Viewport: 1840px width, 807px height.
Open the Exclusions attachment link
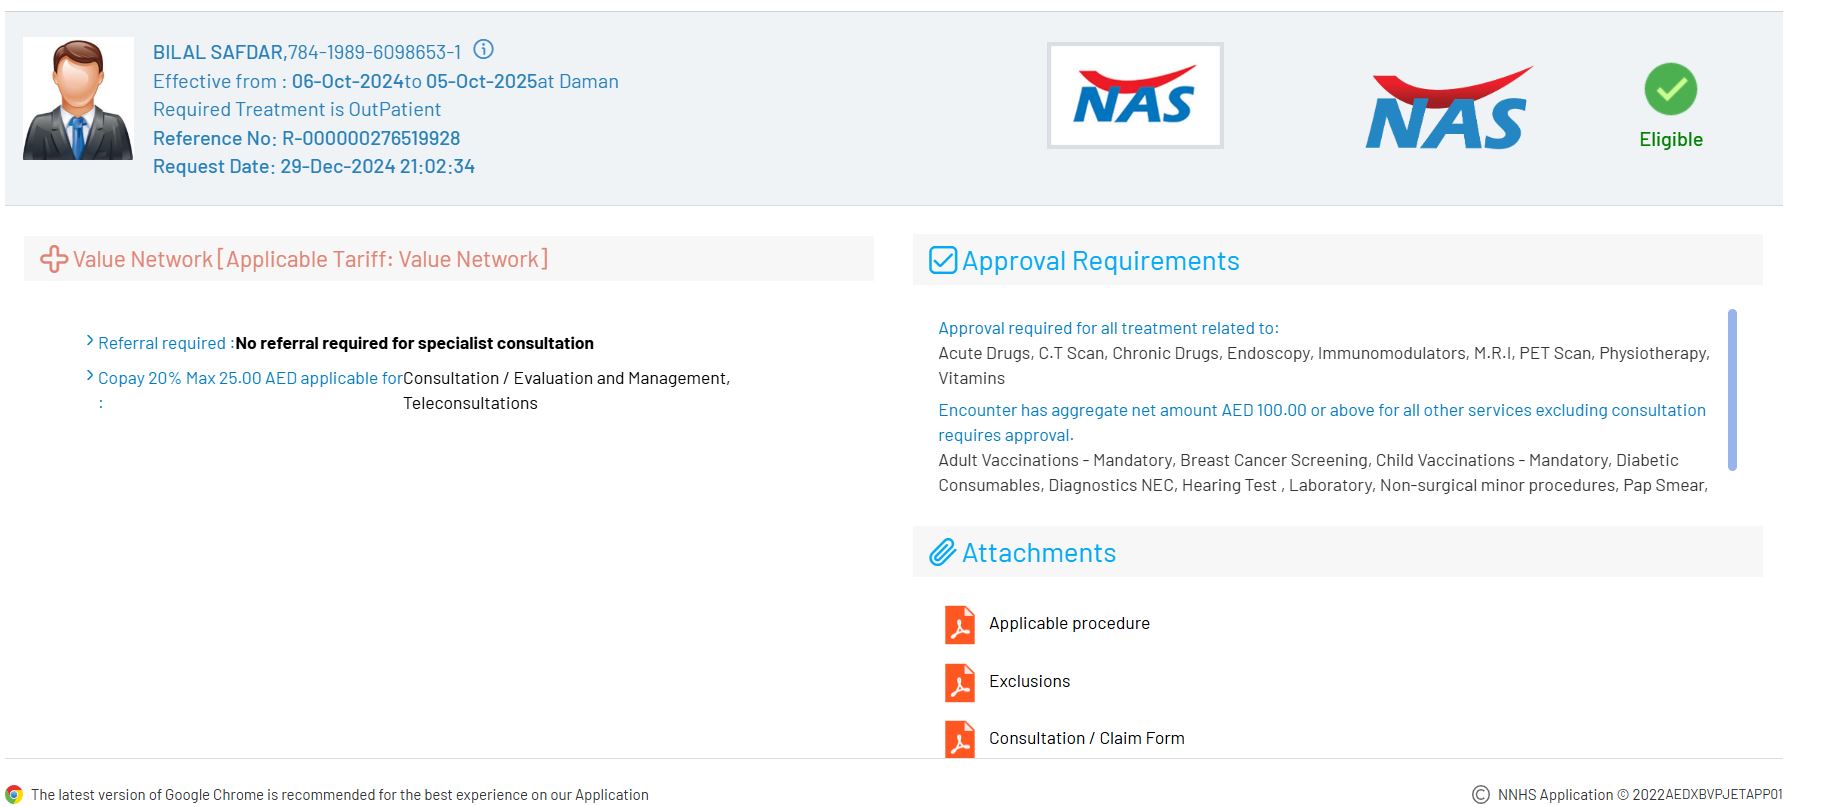pyautogui.click(x=1029, y=681)
